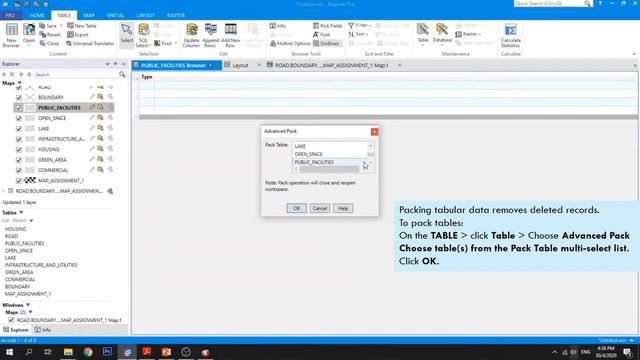This screenshot has height=360, width=640.
Task: Choose Append Rows
Action: 211,35
